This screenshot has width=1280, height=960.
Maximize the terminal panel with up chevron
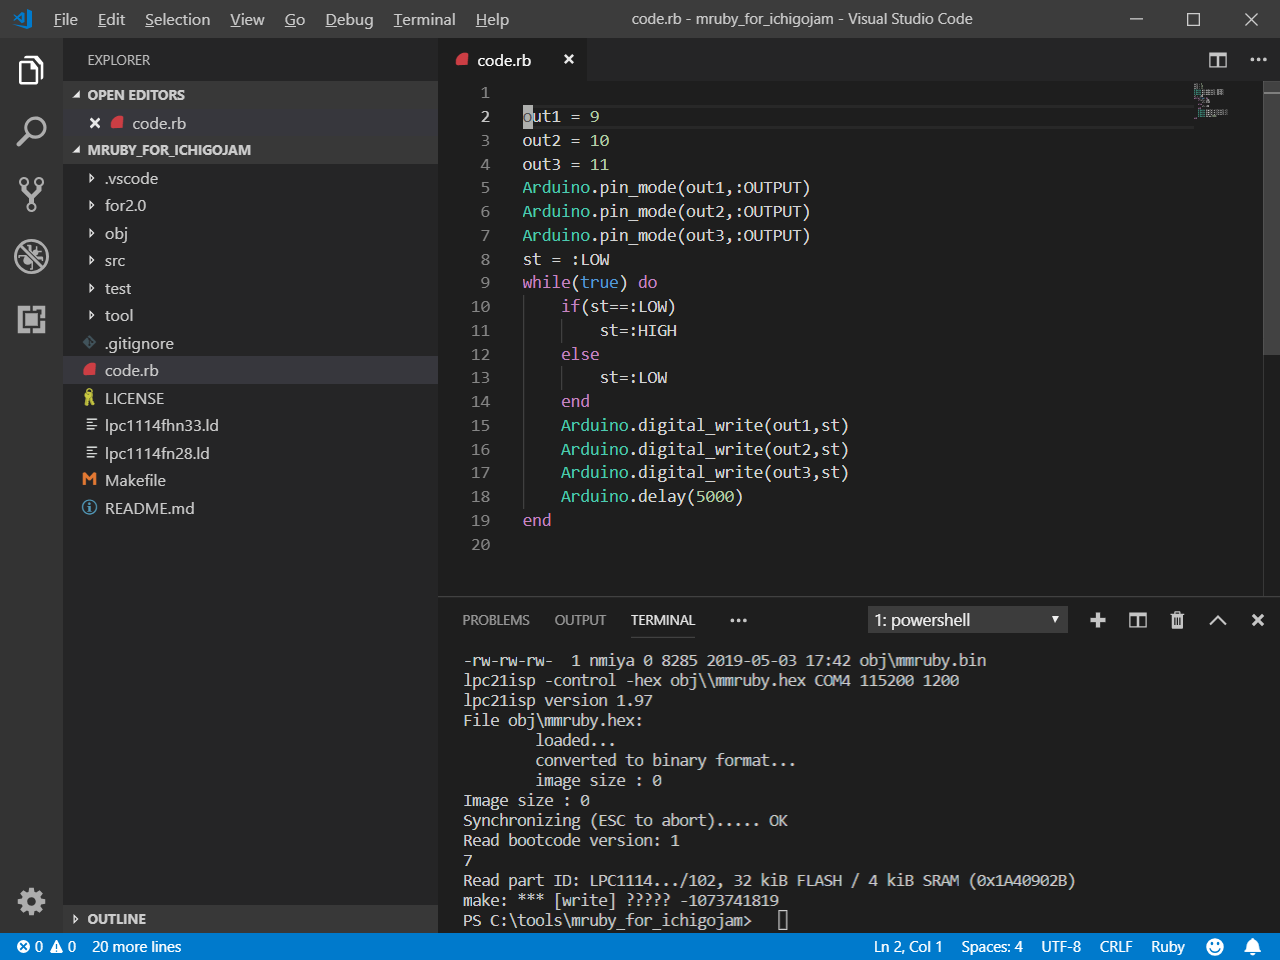tap(1217, 620)
